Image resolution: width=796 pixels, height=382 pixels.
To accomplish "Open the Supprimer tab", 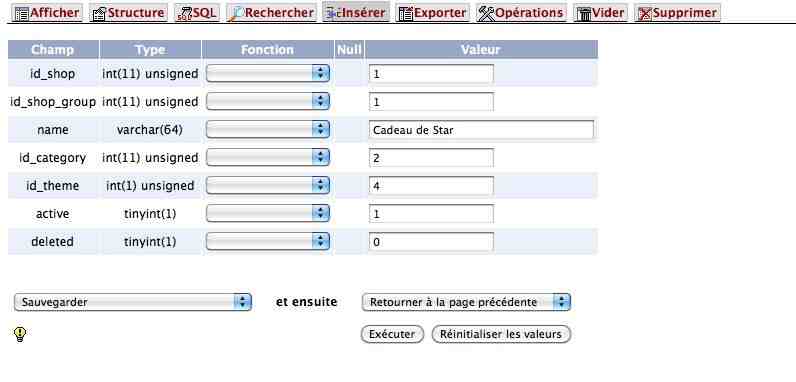I will point(677,13).
